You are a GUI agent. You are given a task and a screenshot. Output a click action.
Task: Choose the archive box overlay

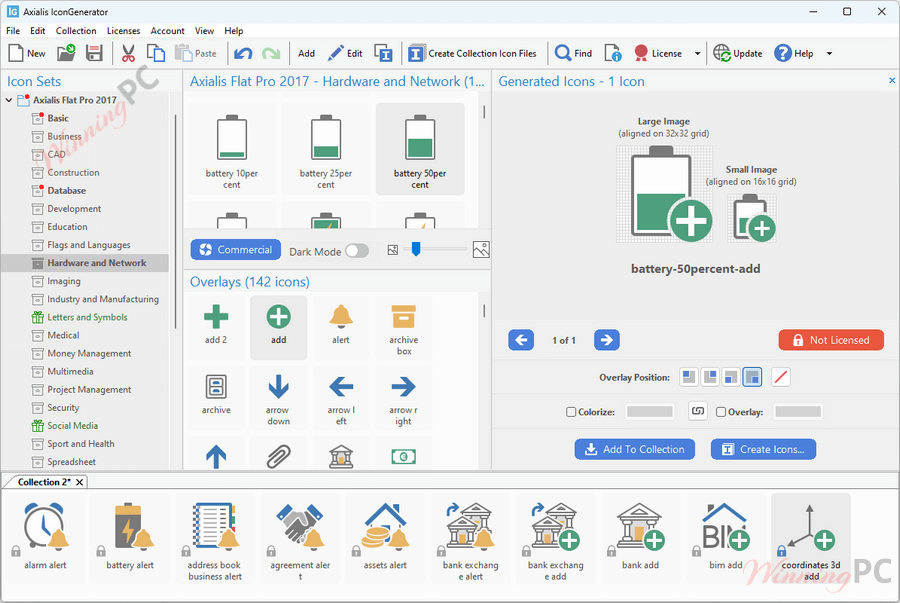(x=404, y=329)
